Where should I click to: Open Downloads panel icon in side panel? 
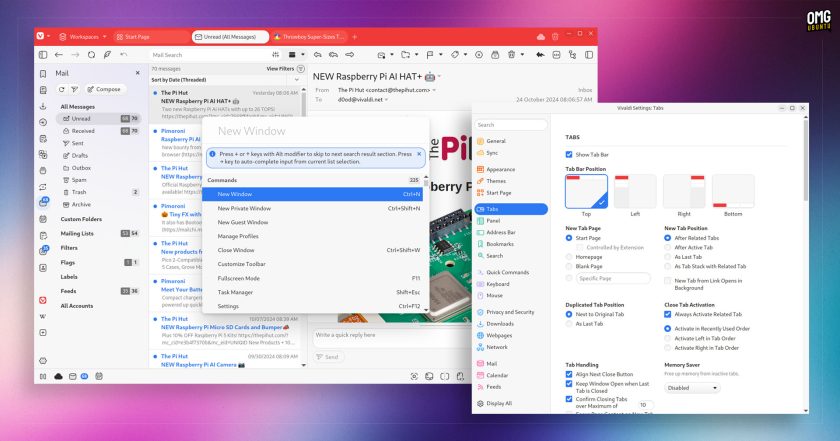(43, 106)
